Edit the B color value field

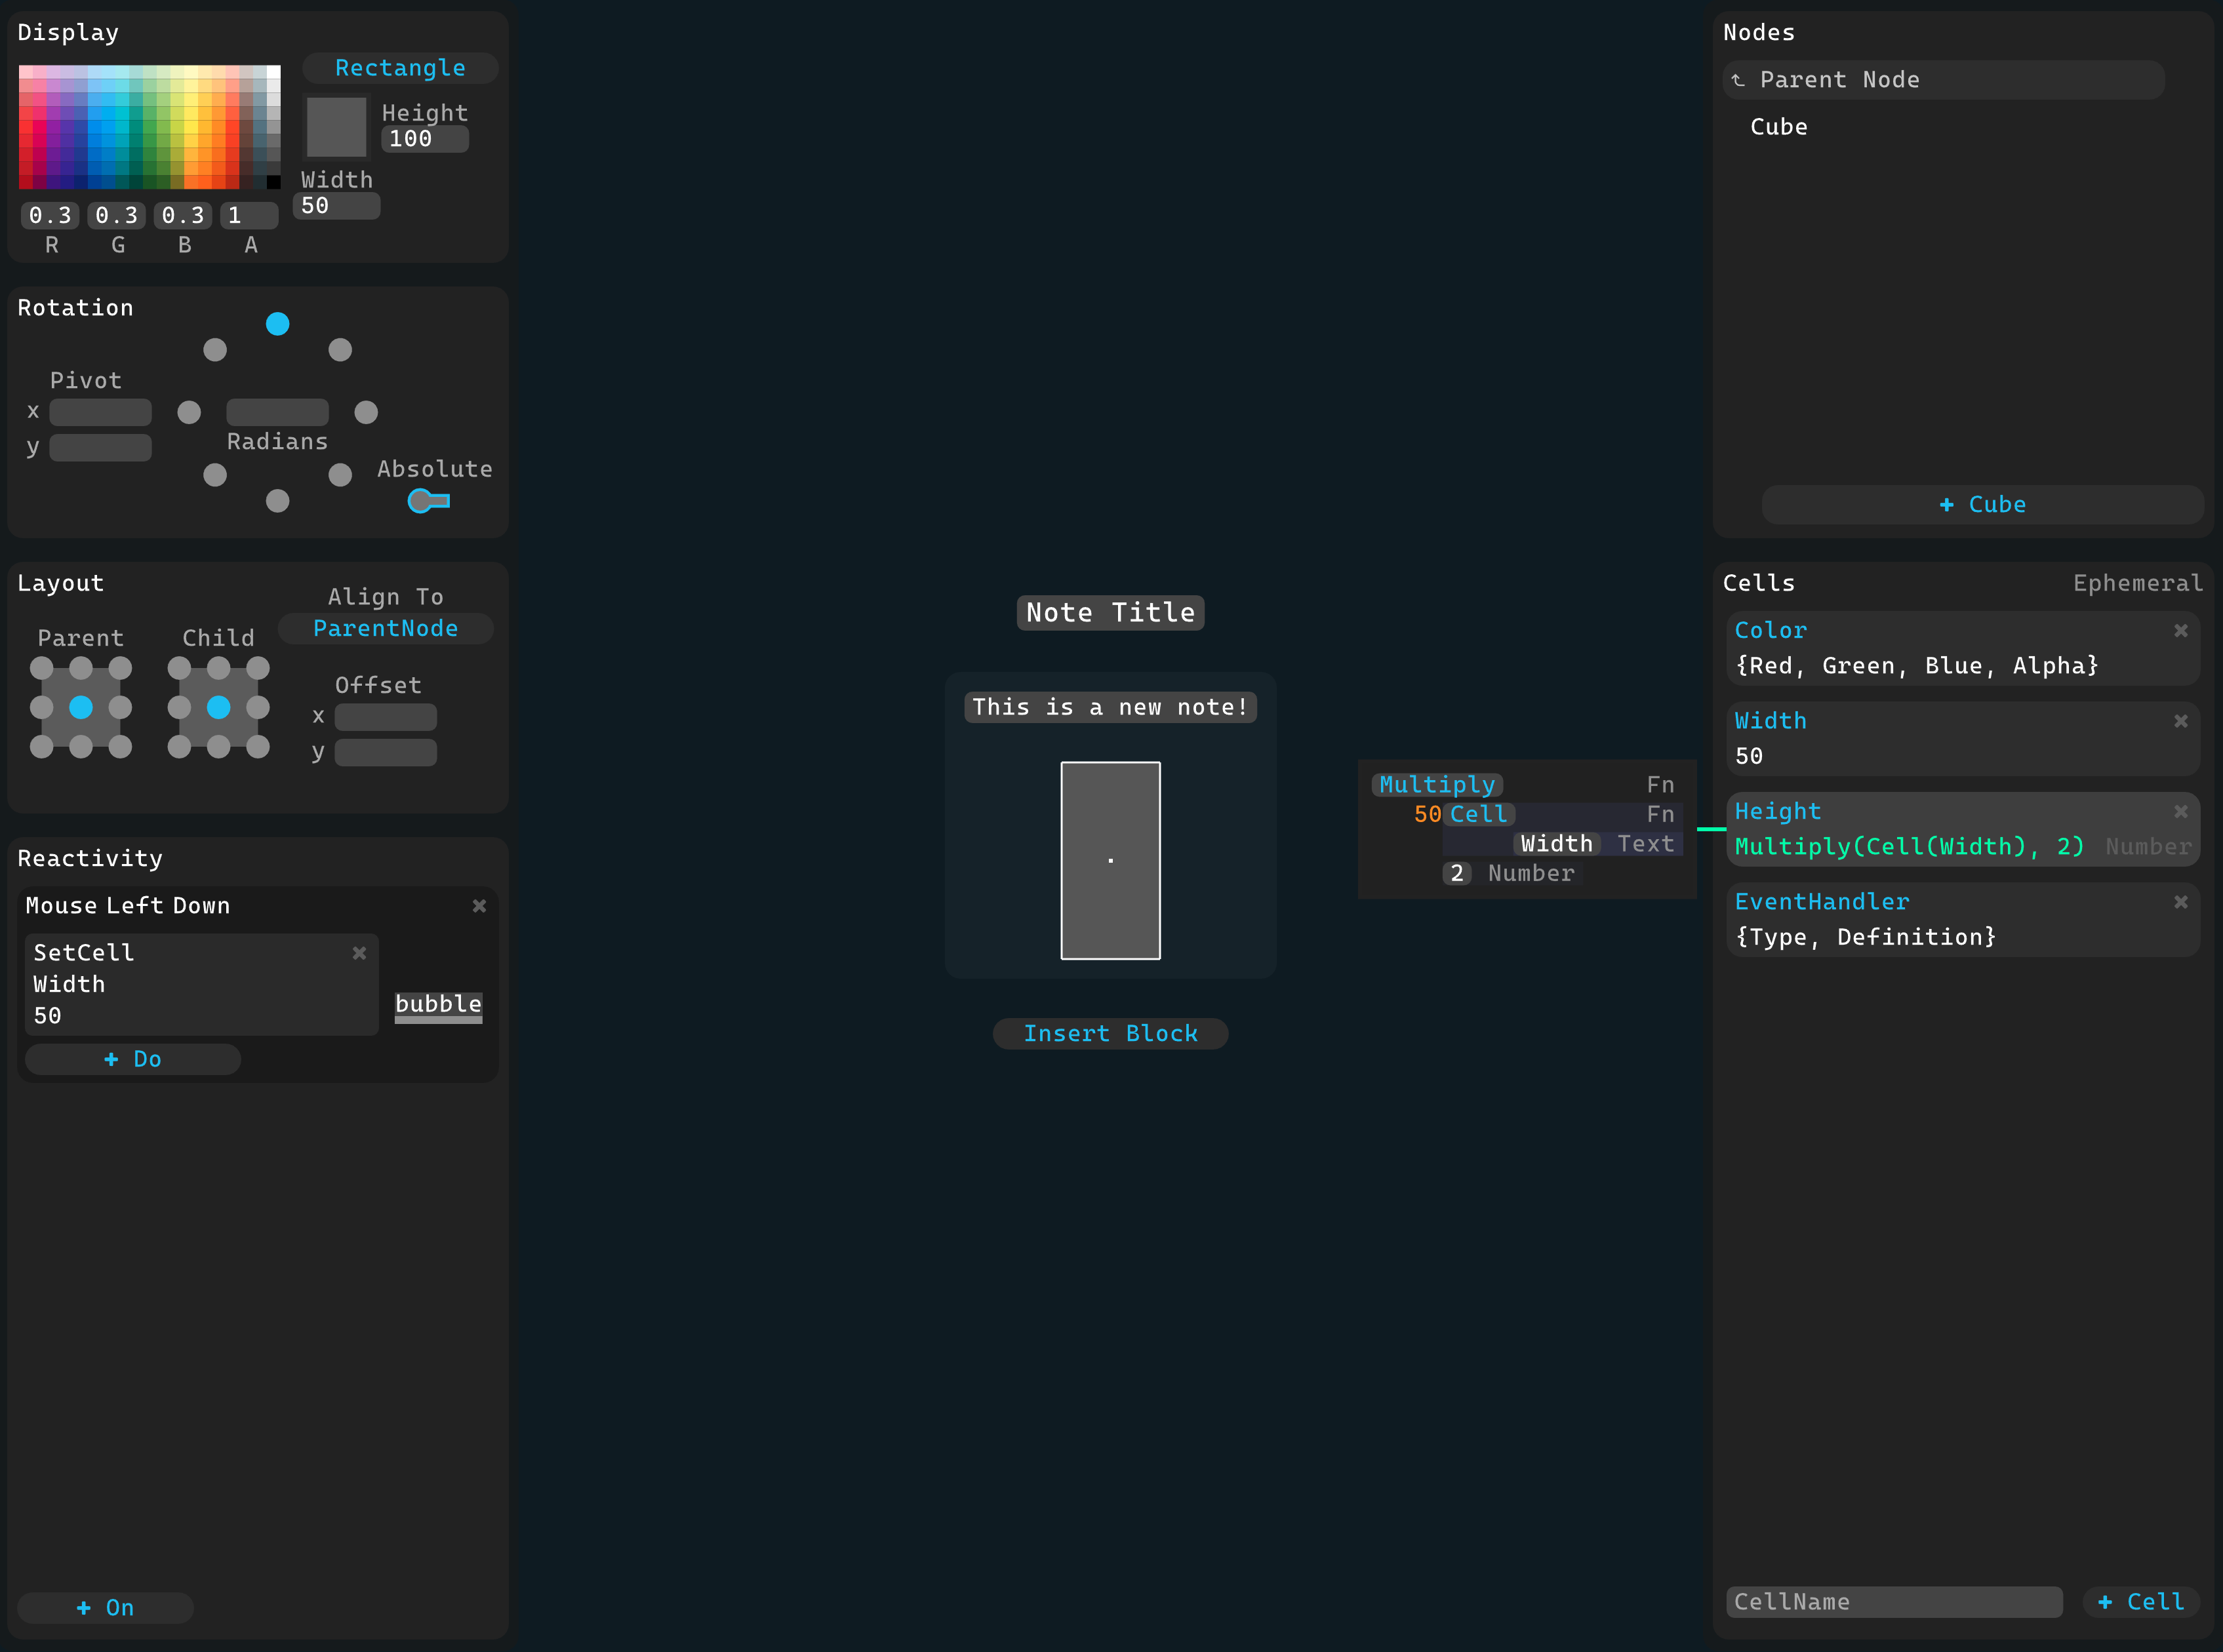click(183, 215)
